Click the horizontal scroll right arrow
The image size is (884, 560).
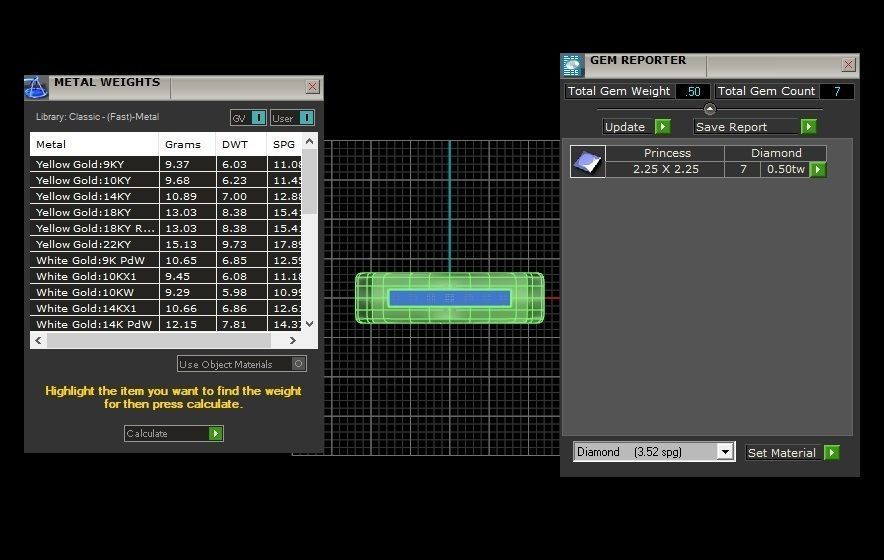pyautogui.click(x=293, y=340)
